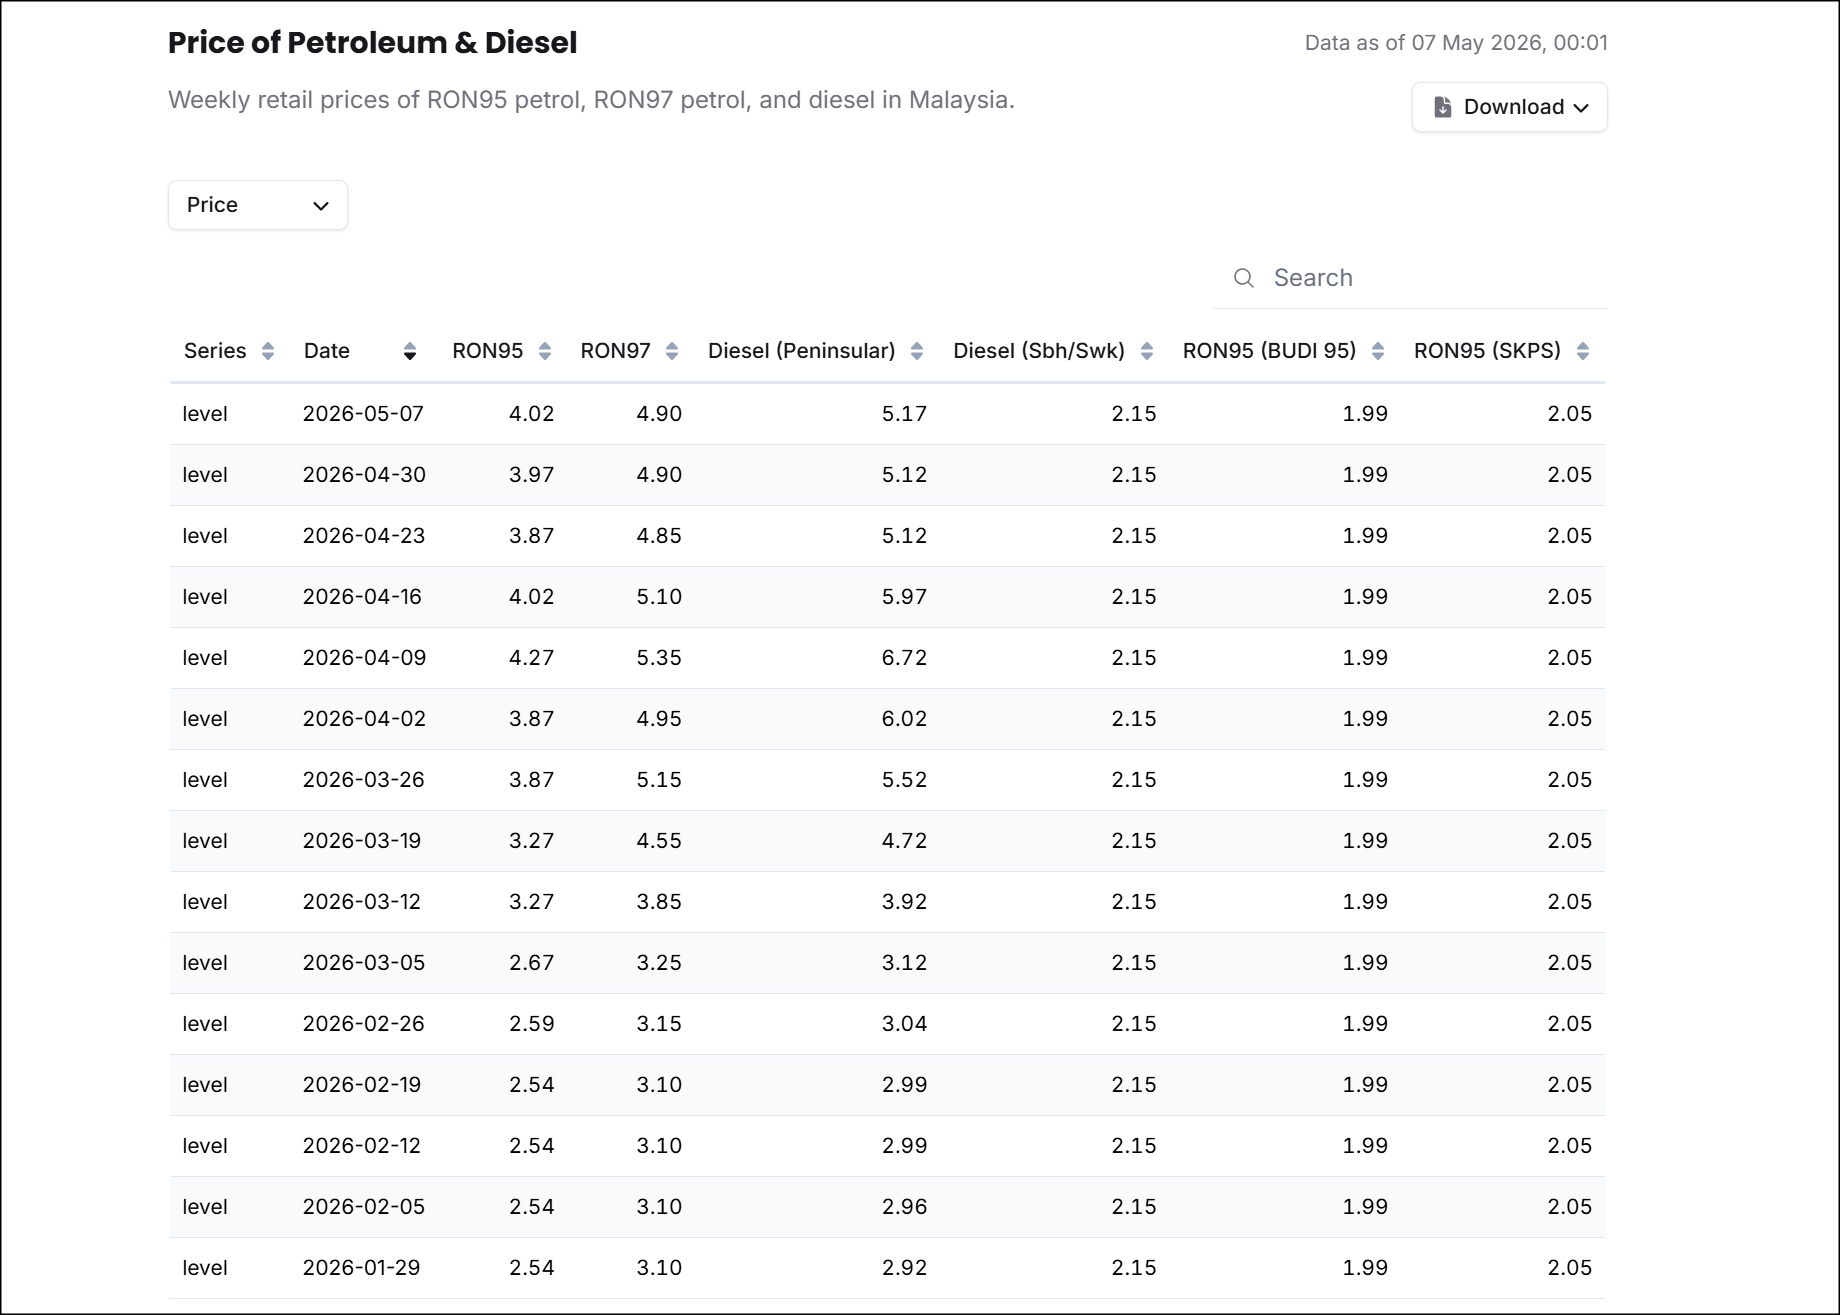Click the search magnifier icon
The image size is (1840, 1315).
1244,278
